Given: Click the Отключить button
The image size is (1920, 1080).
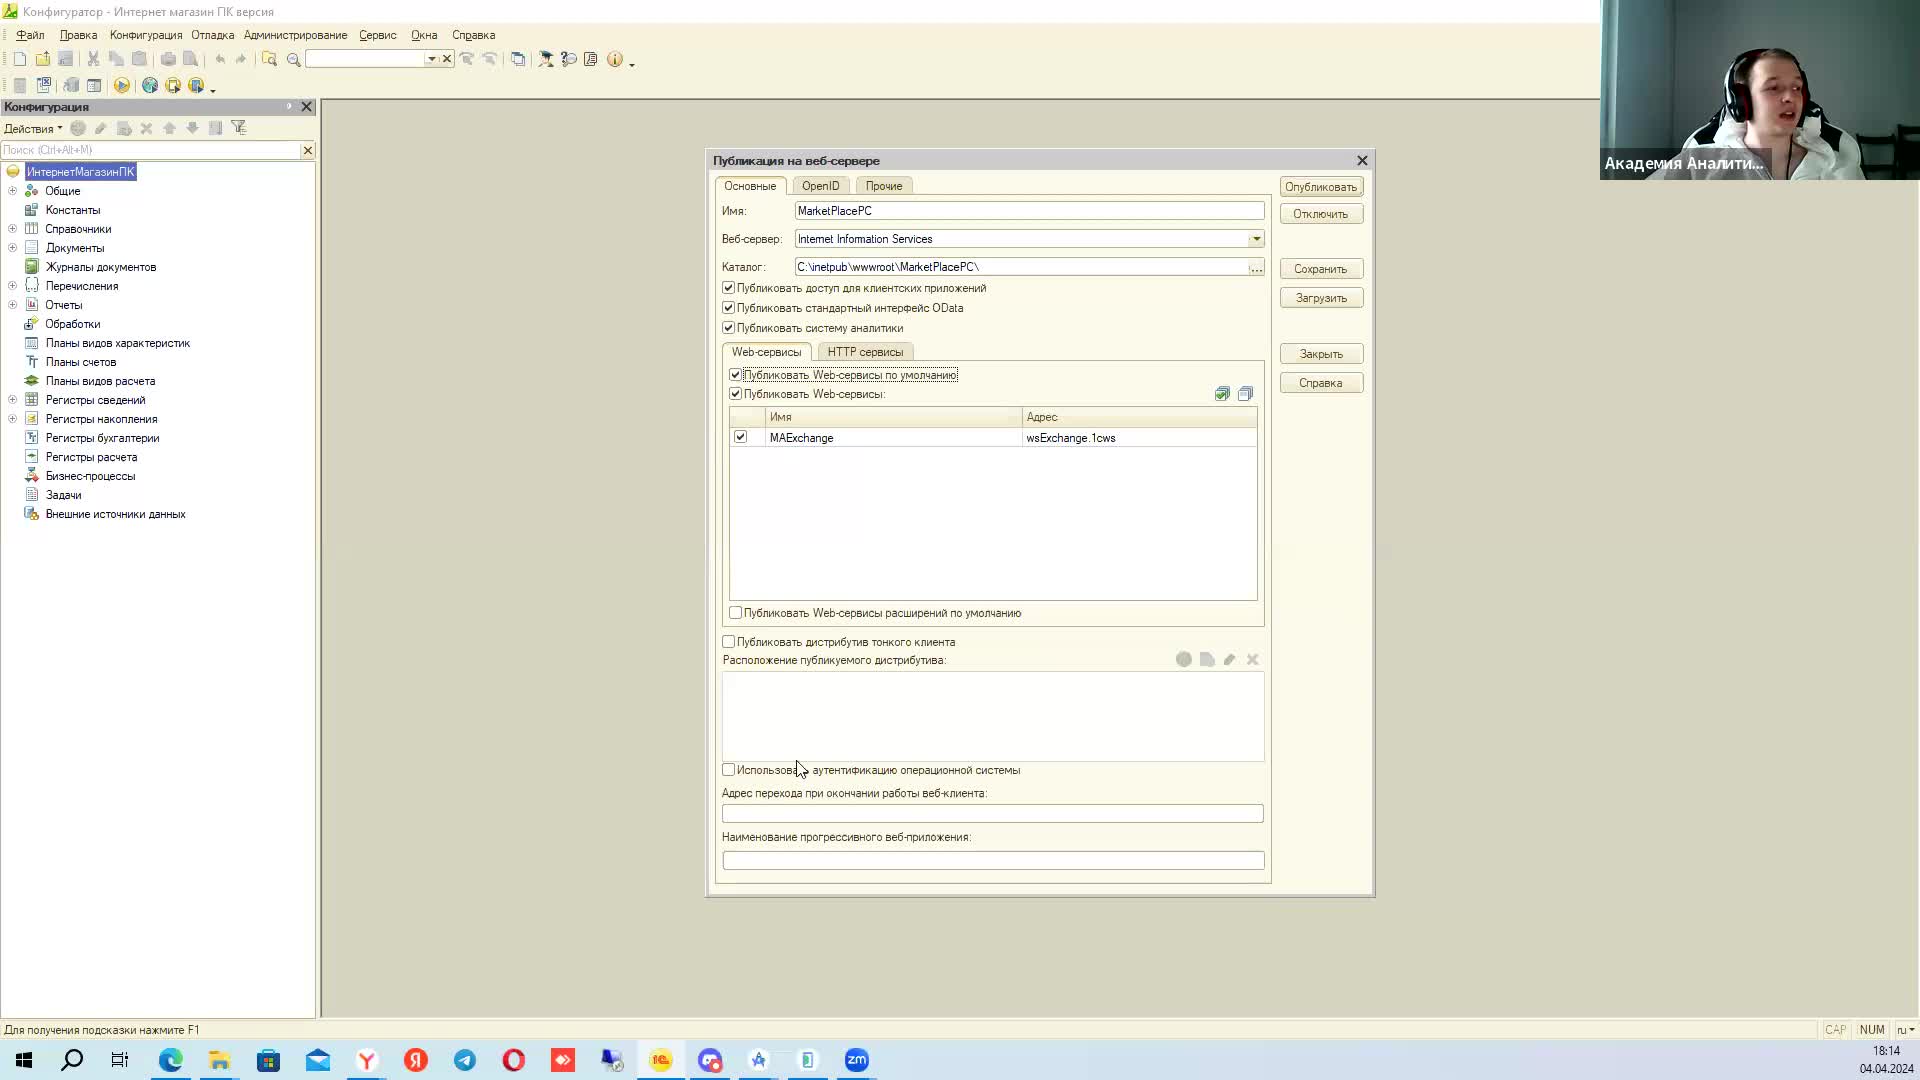Looking at the screenshot, I should point(1321,214).
